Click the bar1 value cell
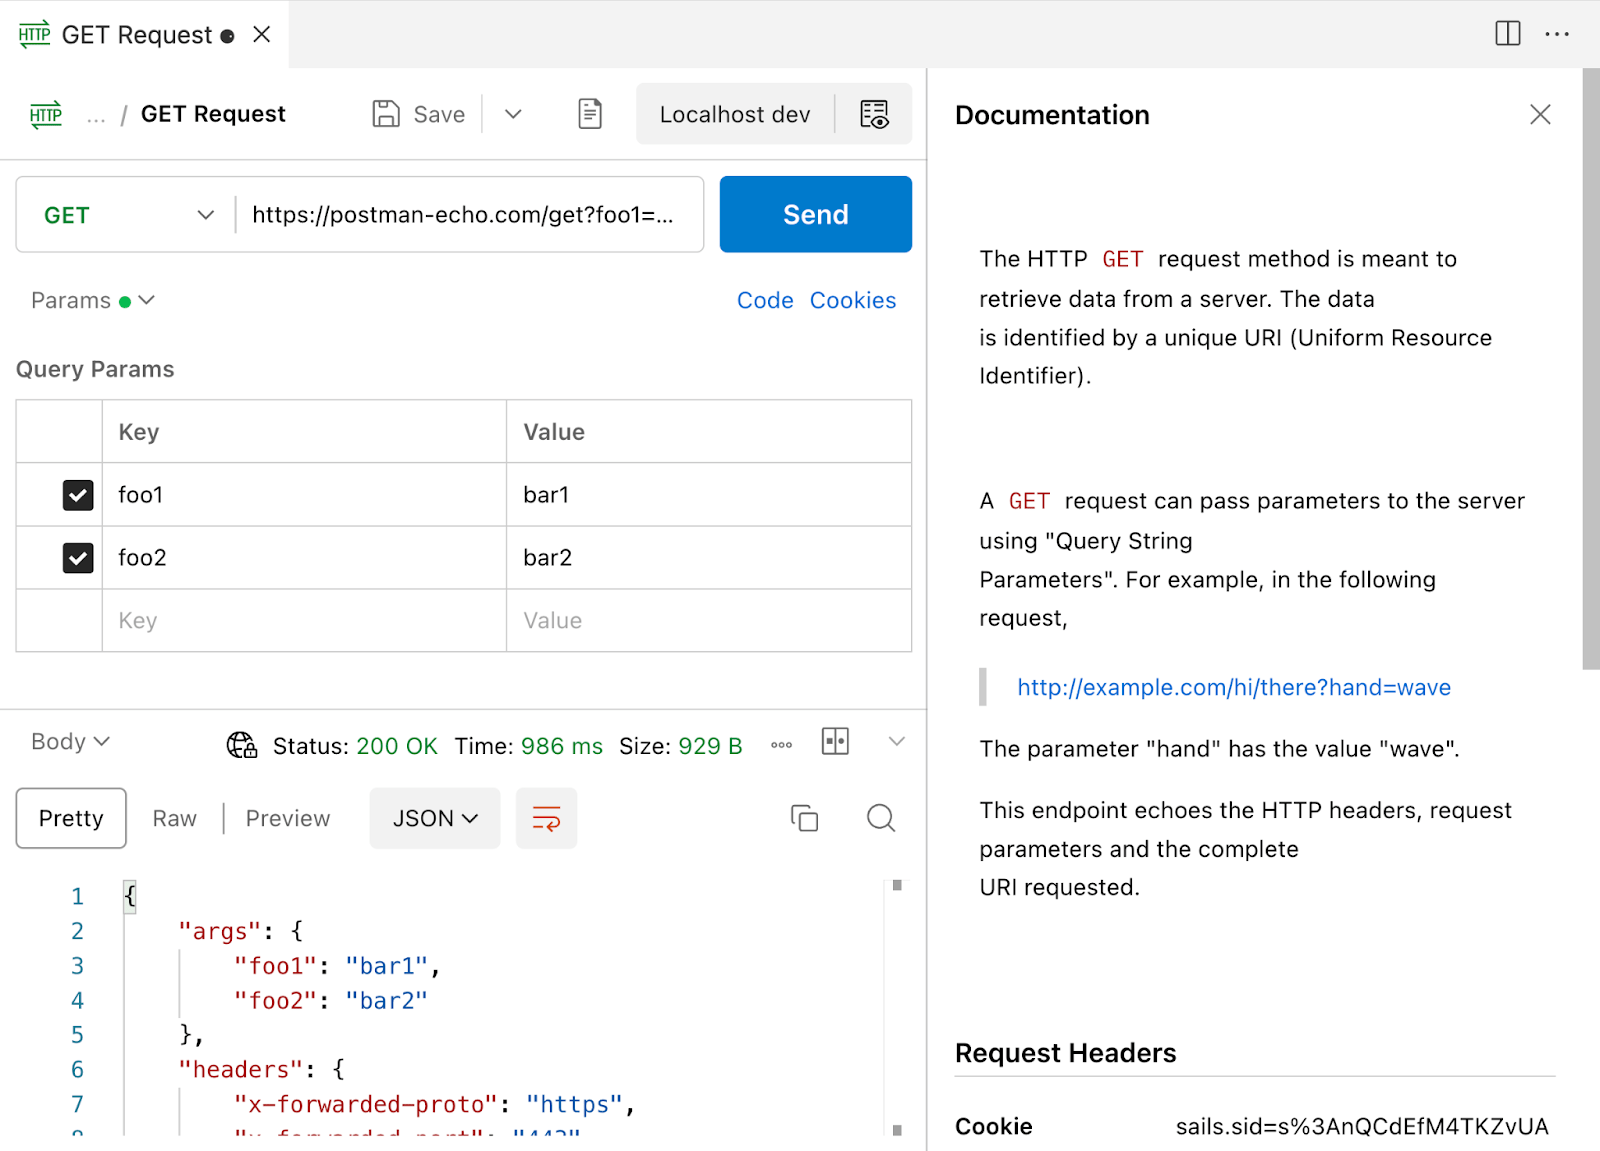The height and width of the screenshot is (1151, 1600). 709,495
